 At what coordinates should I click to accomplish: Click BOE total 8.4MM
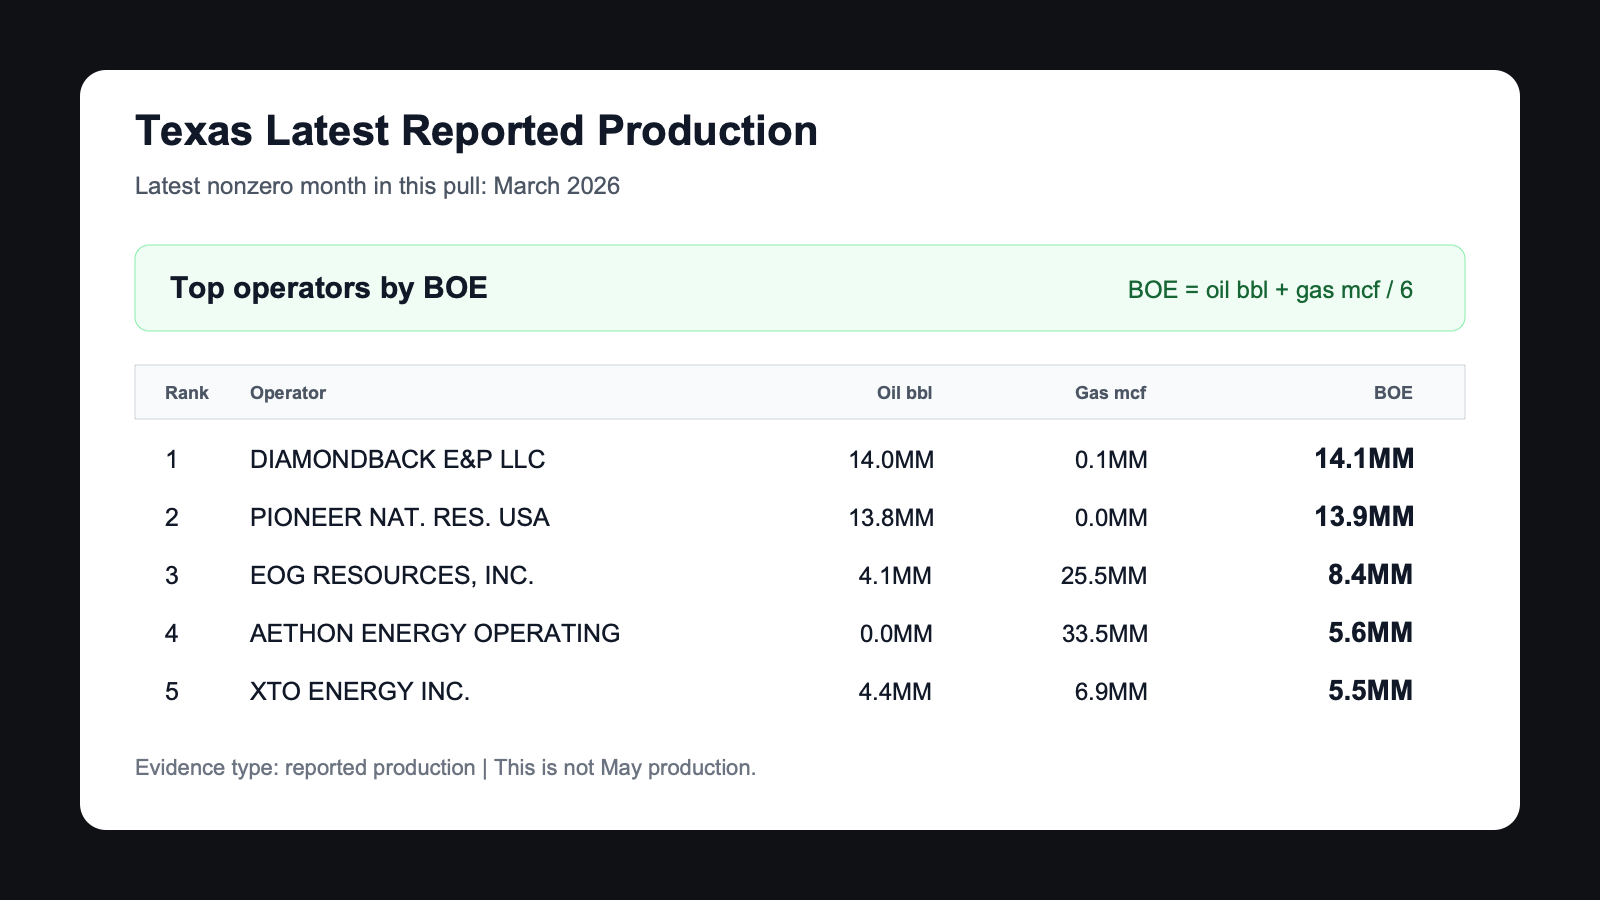point(1370,575)
